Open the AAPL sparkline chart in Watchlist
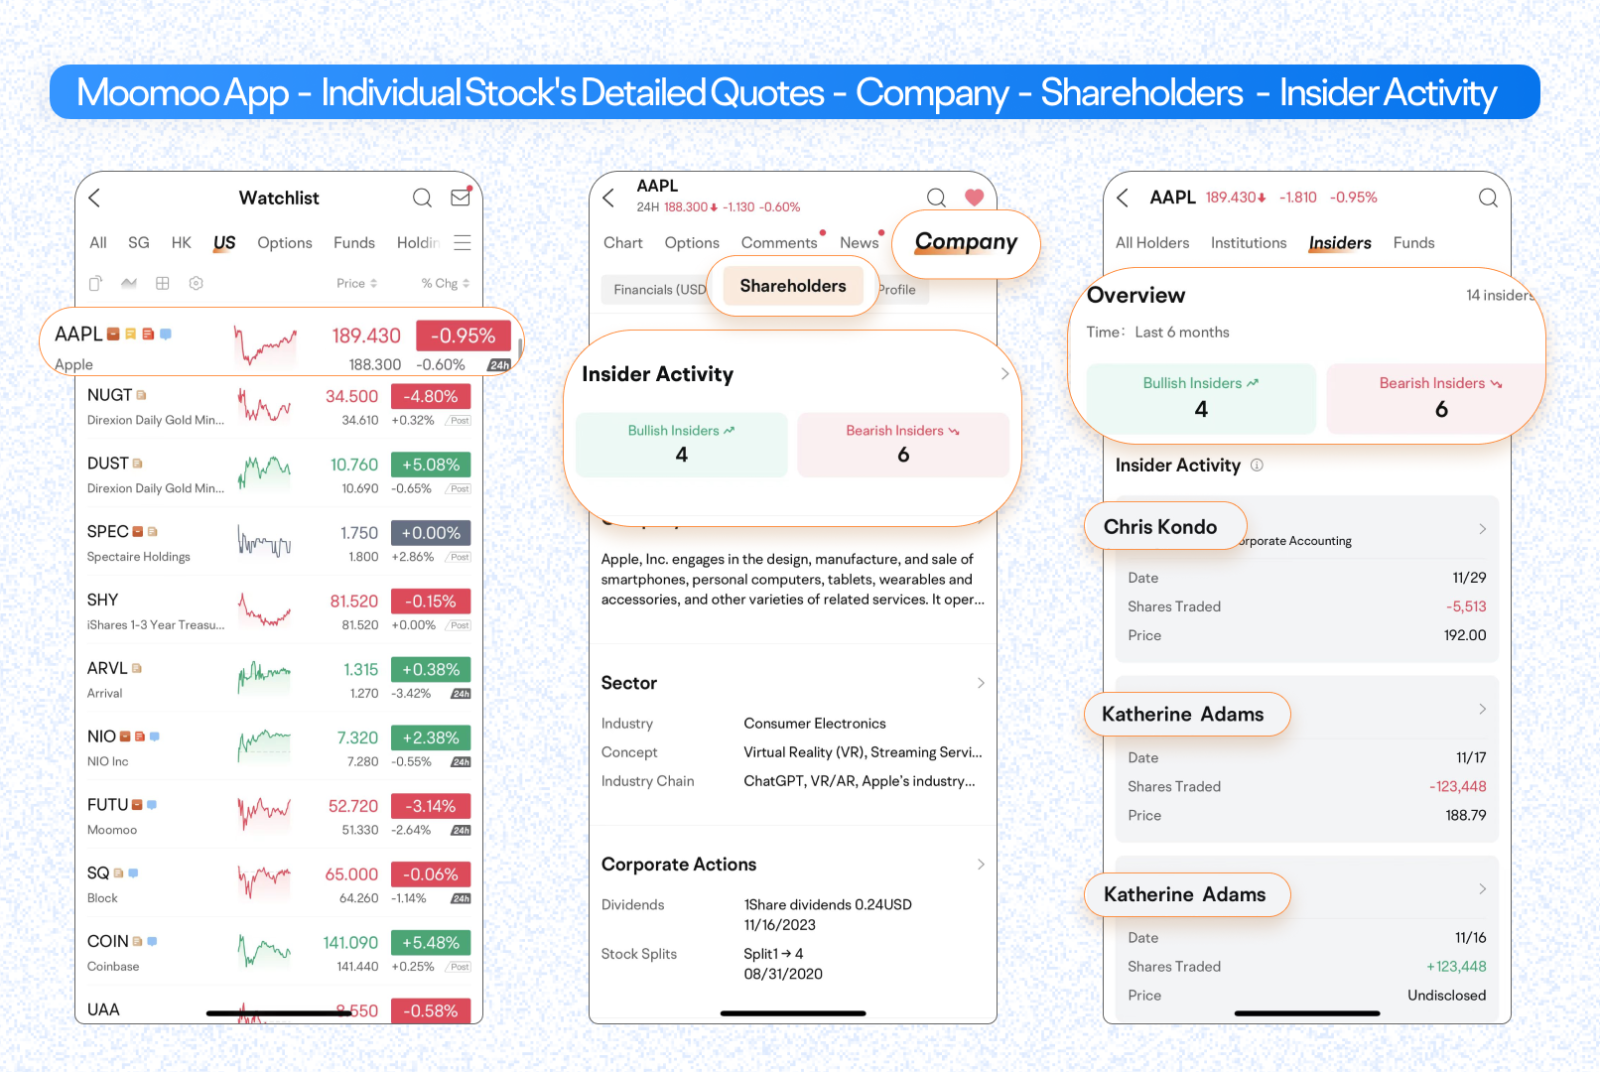Image resolution: width=1600 pixels, height=1072 pixels. (265, 345)
